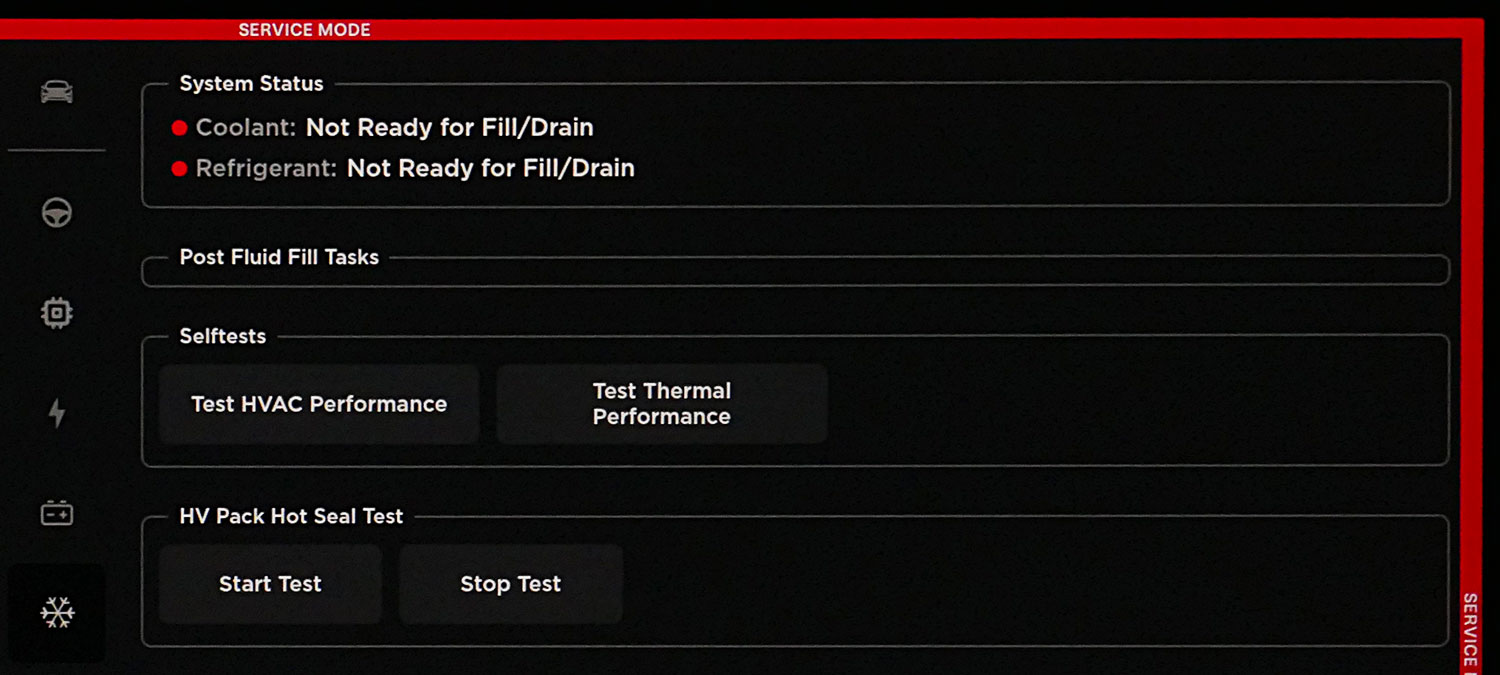Select the high voltage lightning bolt icon
This screenshot has width=1500, height=675.
[57, 413]
